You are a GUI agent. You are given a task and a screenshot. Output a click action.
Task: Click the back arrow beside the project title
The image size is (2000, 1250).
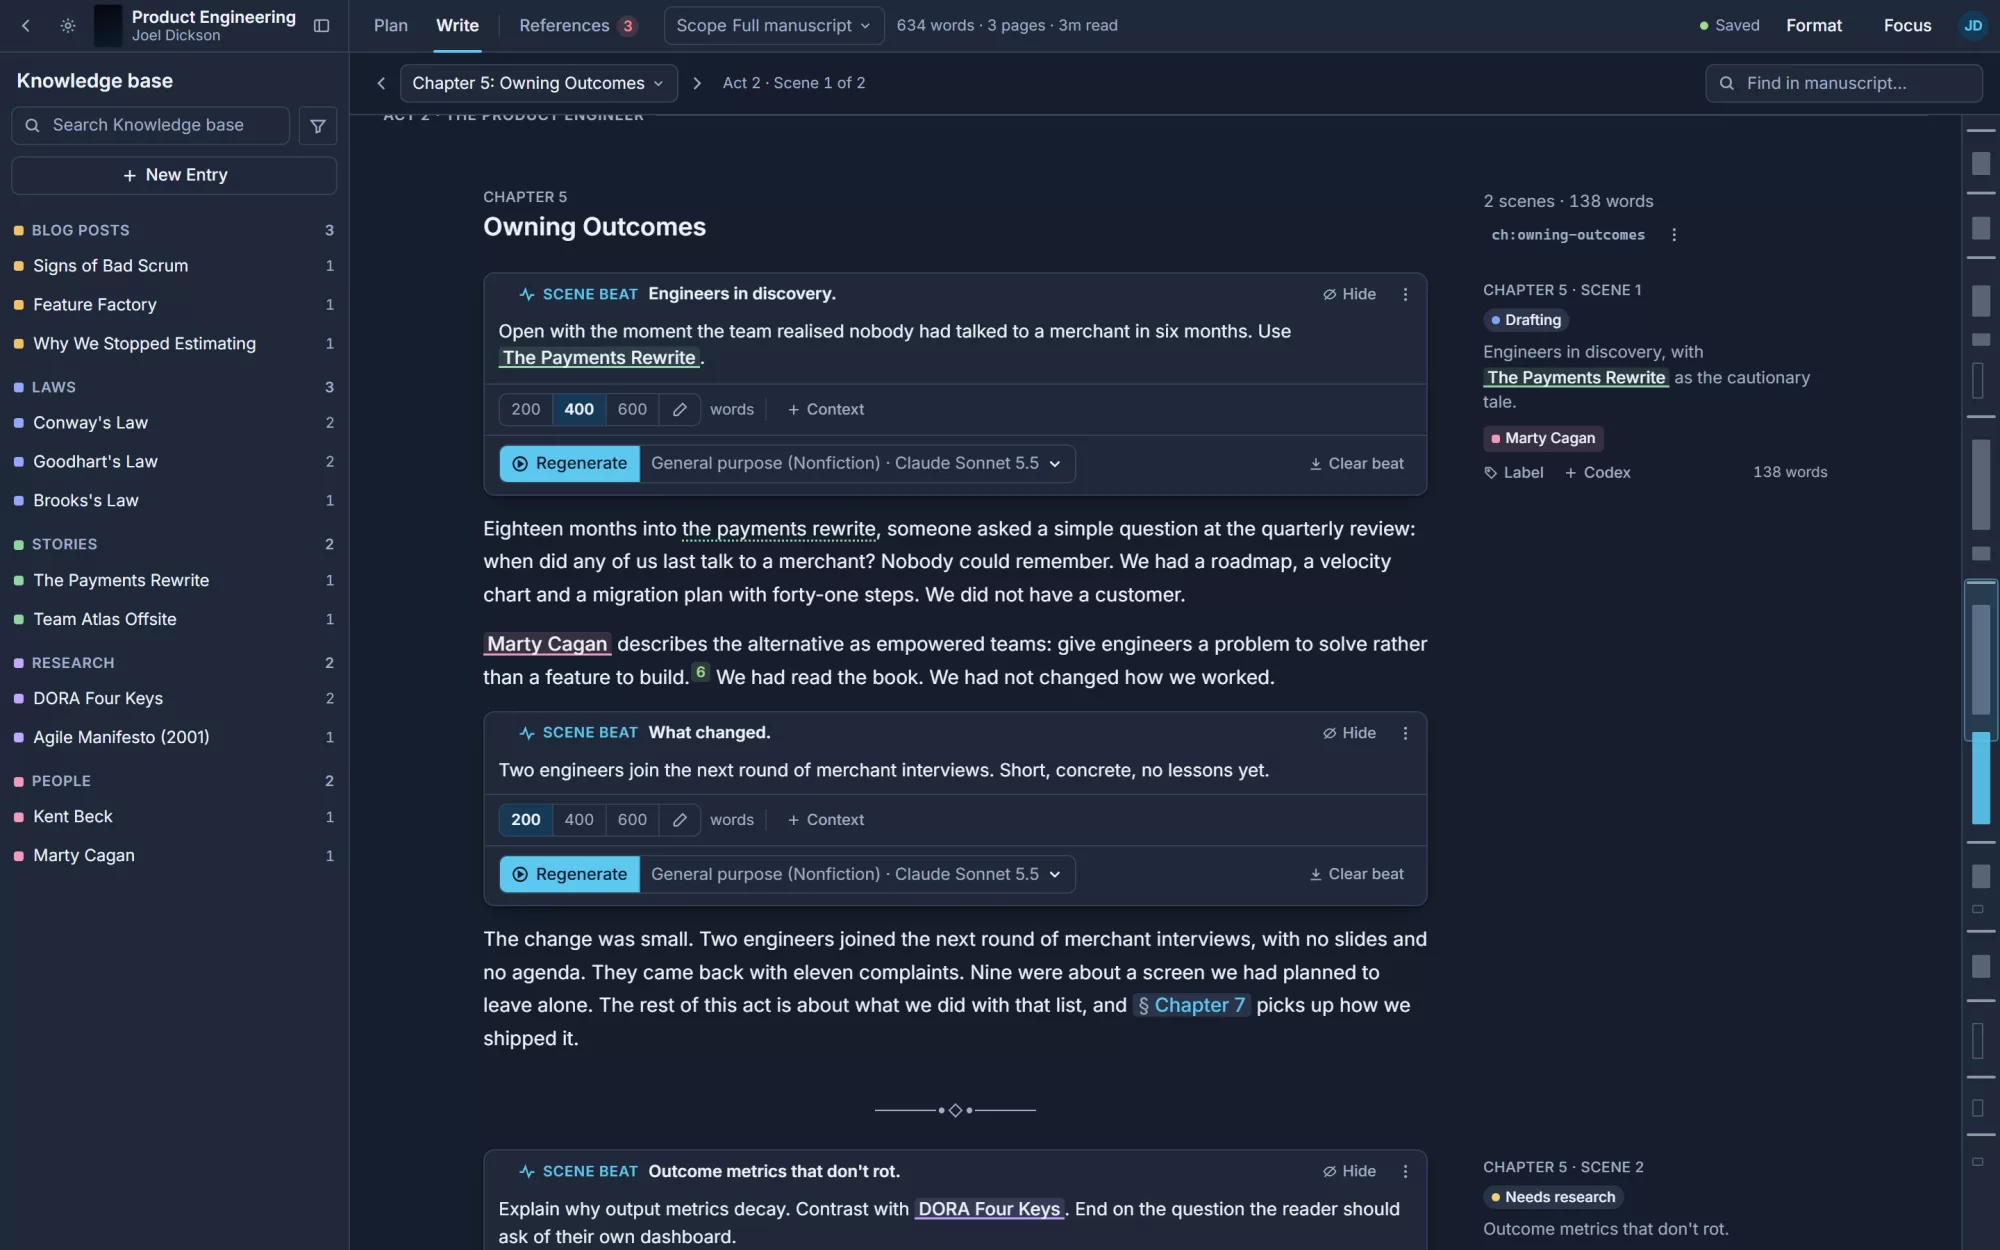[x=26, y=26]
